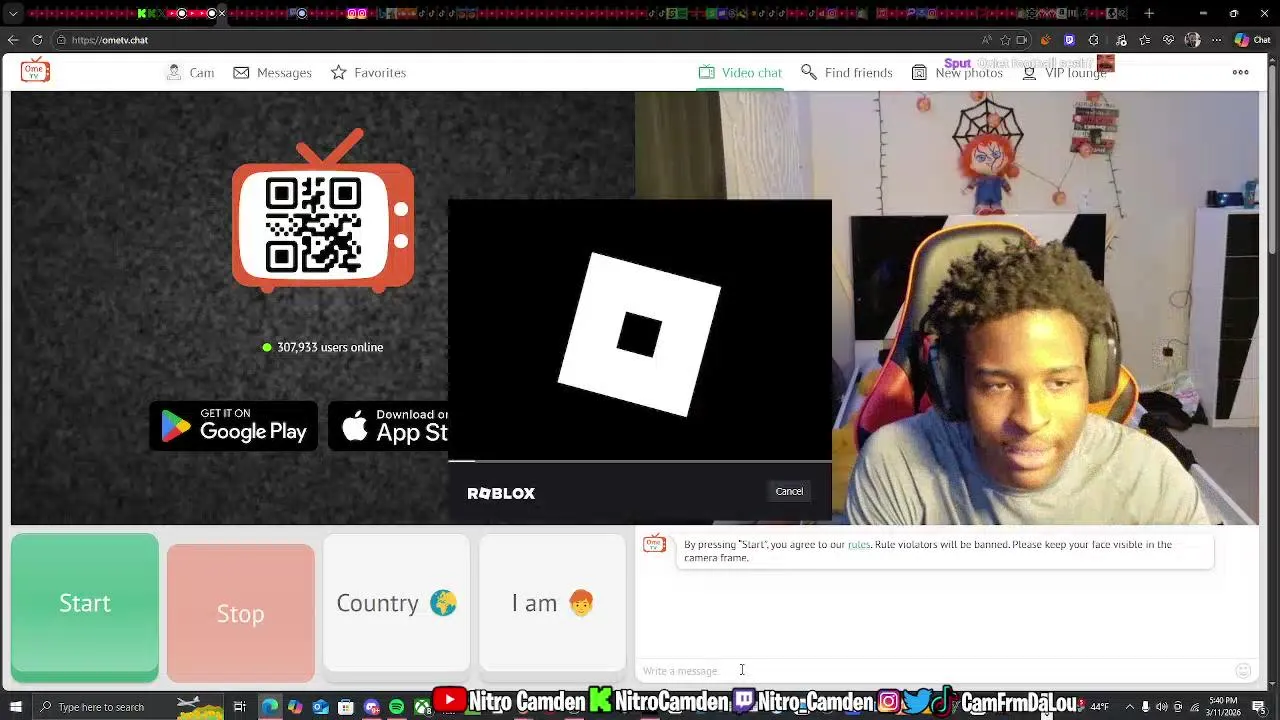The height and width of the screenshot is (720, 1280).
Task: Open the Xbox app on the taskbar
Action: coord(422,707)
